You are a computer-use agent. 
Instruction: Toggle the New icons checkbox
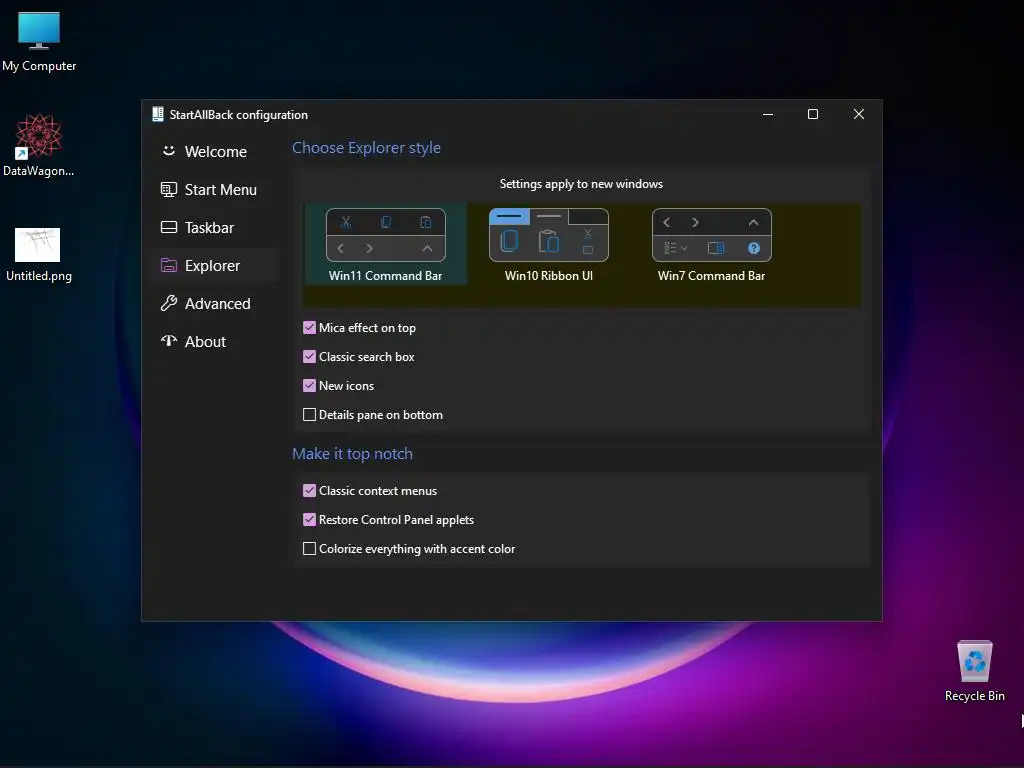(310, 385)
